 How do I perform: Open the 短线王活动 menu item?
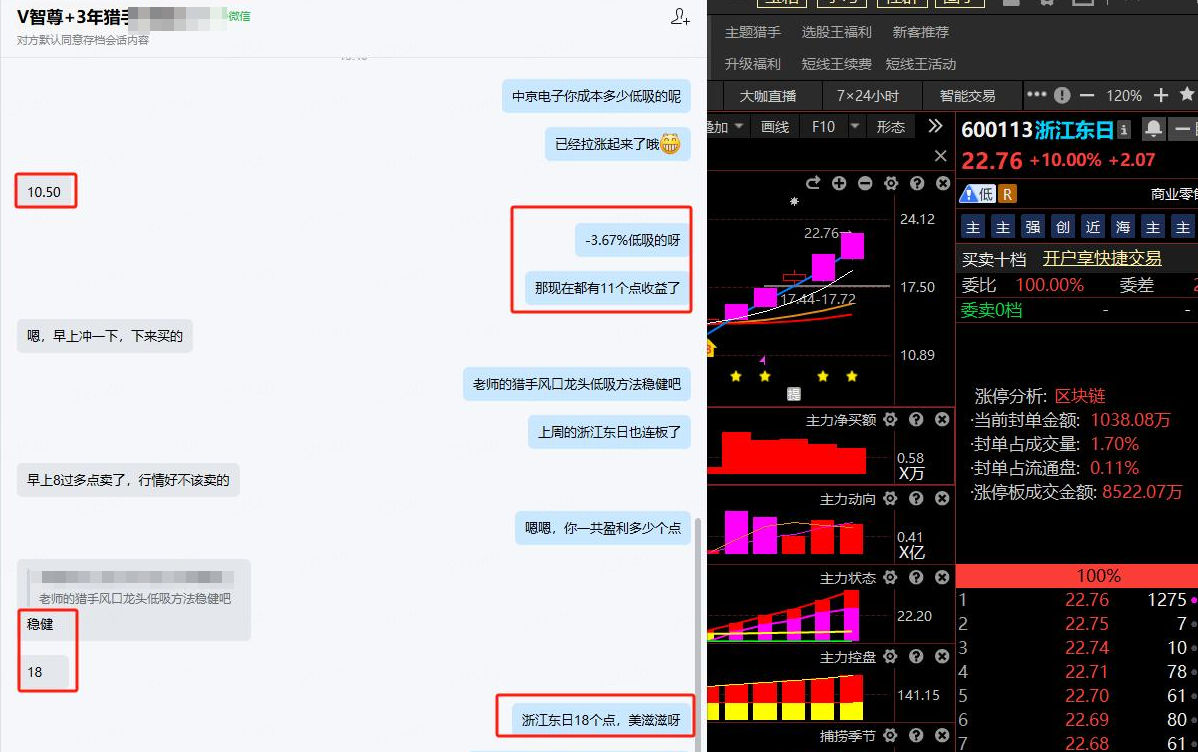[x=921, y=64]
